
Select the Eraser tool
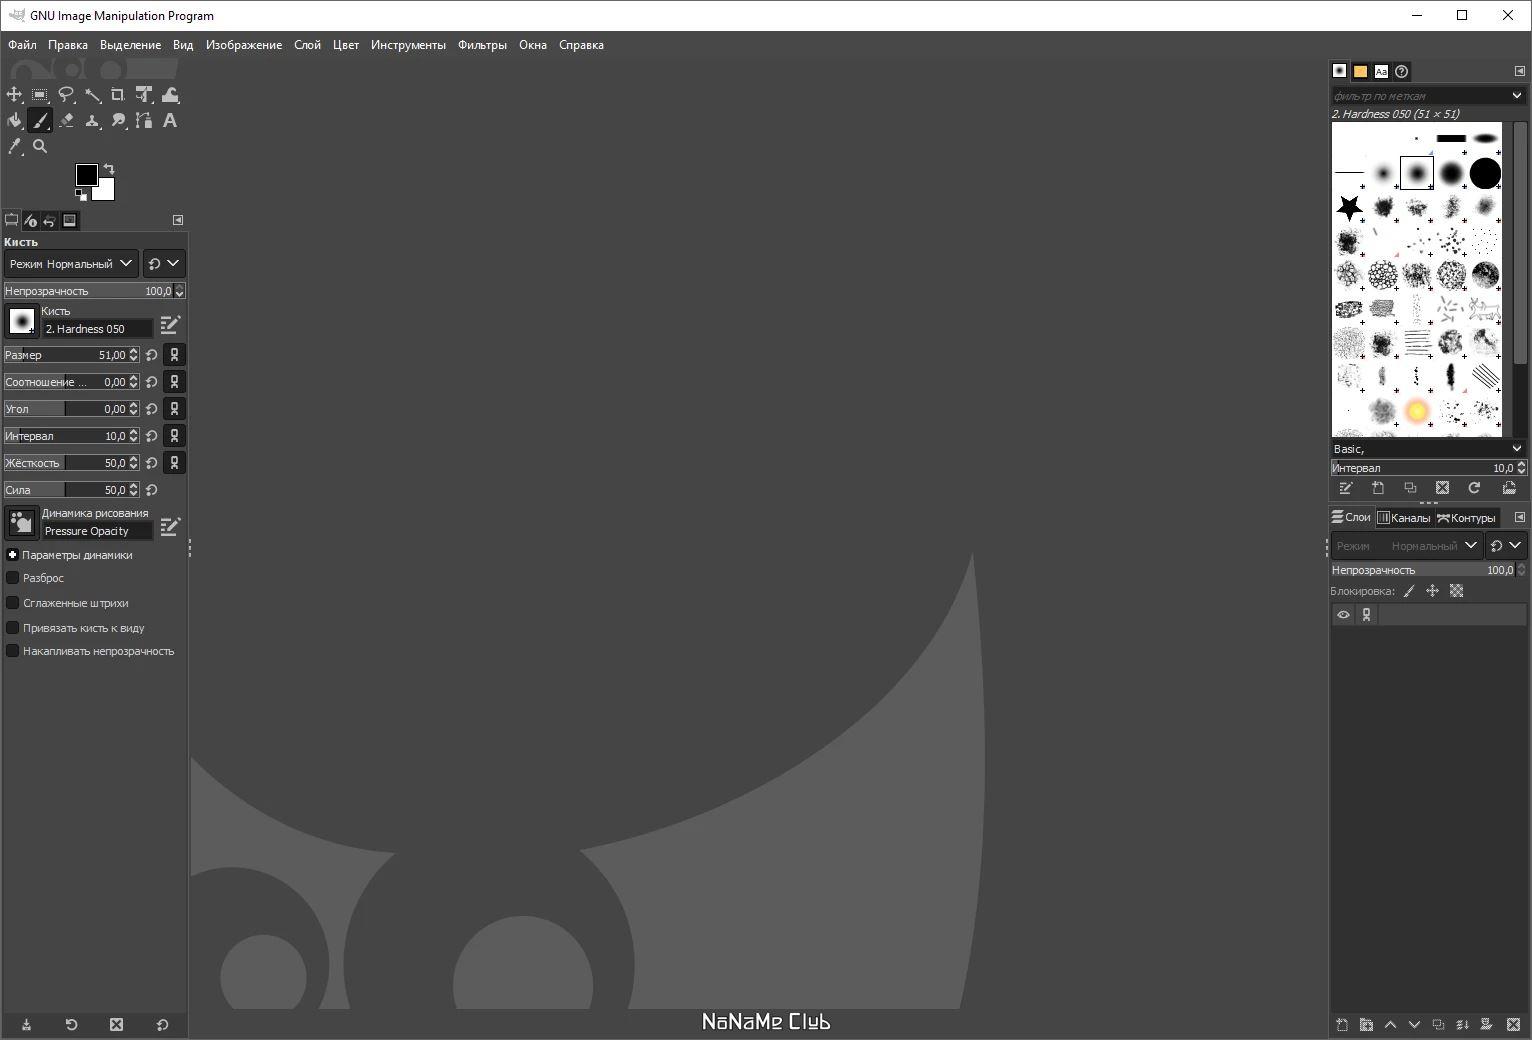coord(66,120)
